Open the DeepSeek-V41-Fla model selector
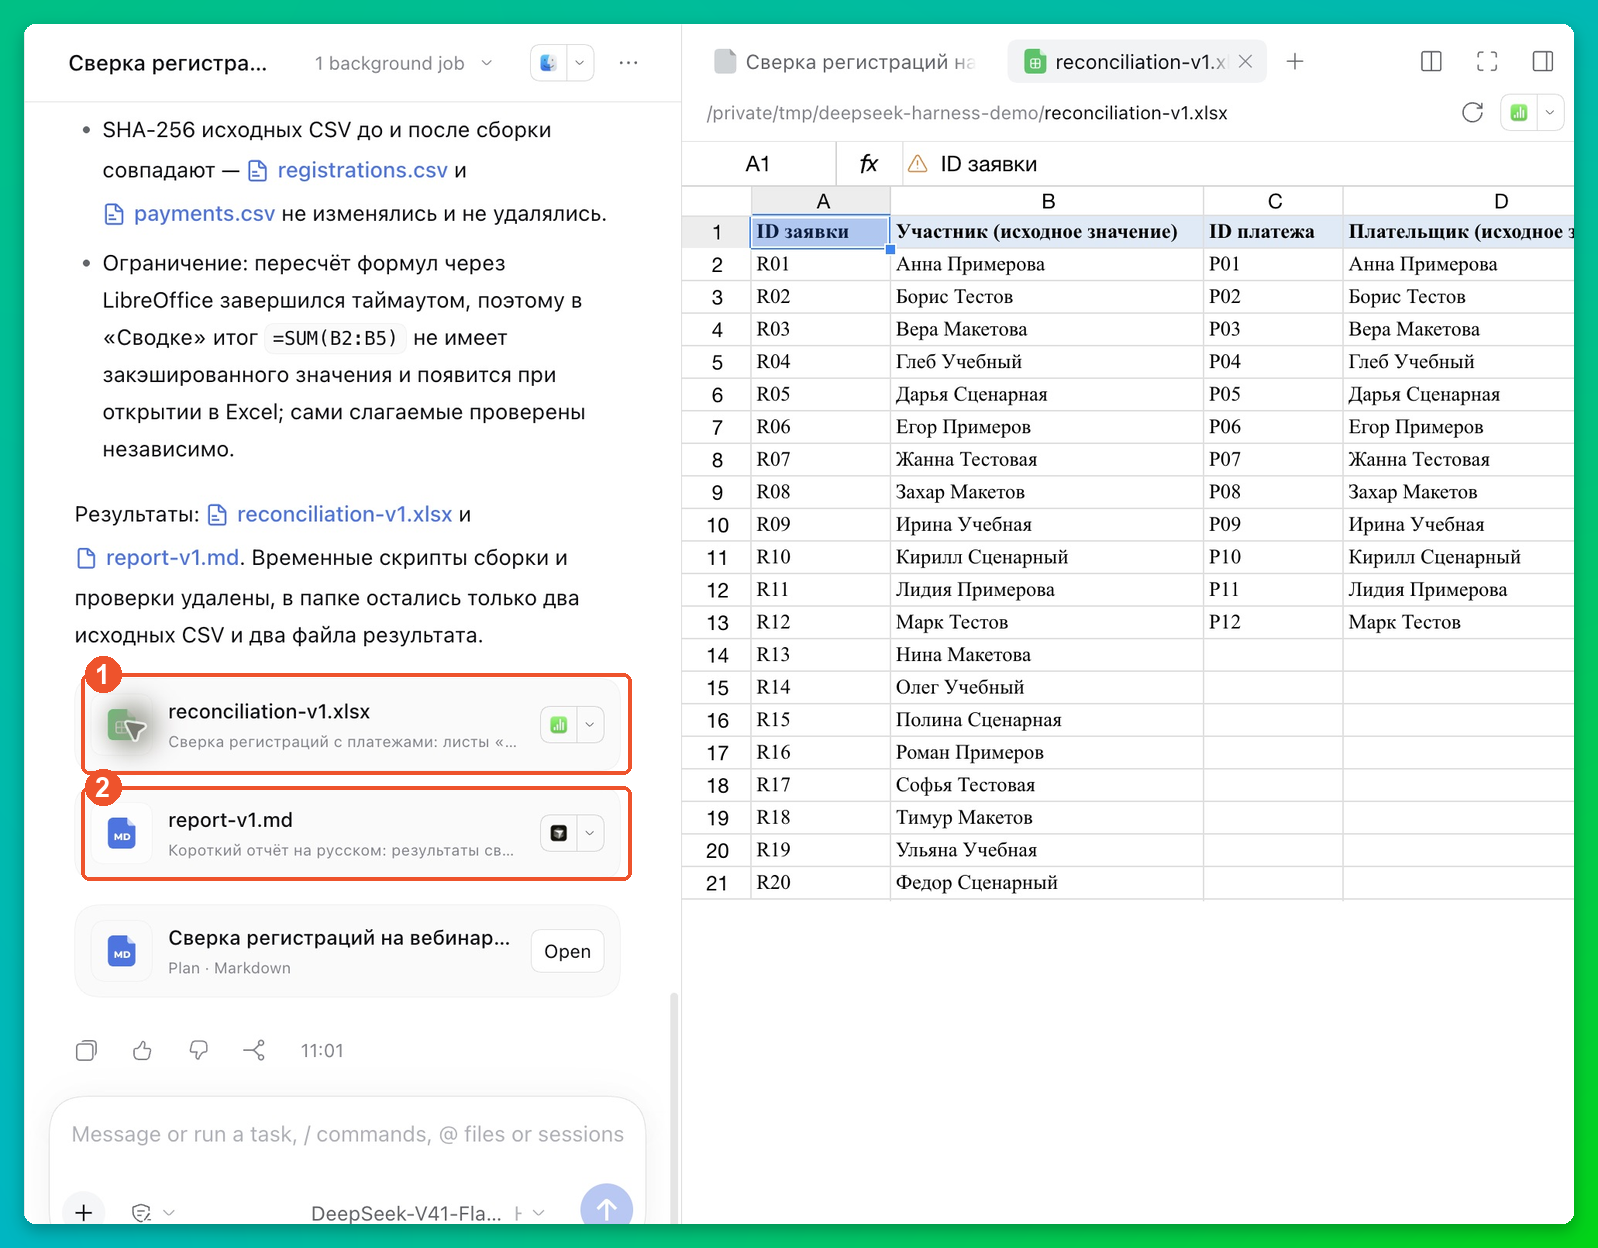 coord(428,1213)
